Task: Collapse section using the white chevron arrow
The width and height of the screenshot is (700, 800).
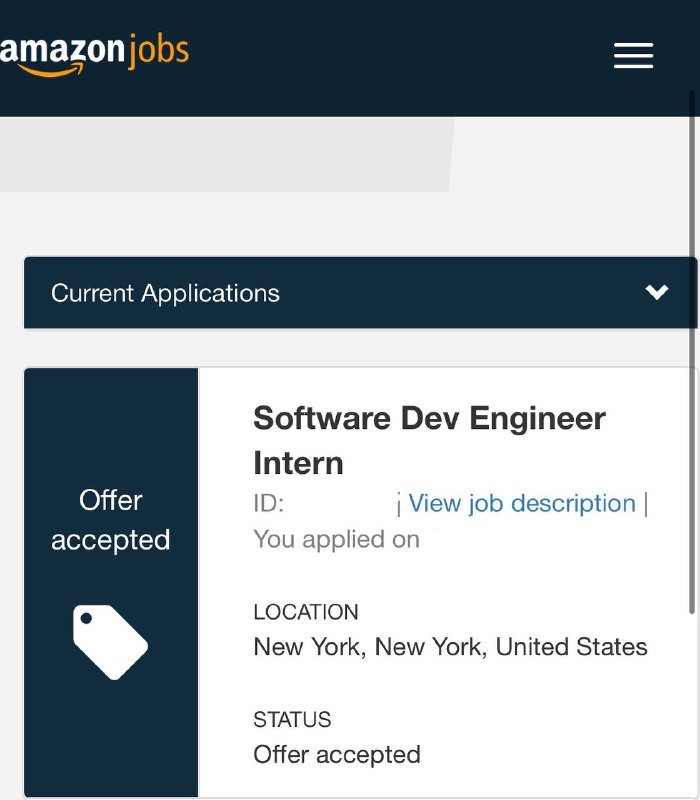Action: pyautogui.click(x=657, y=292)
